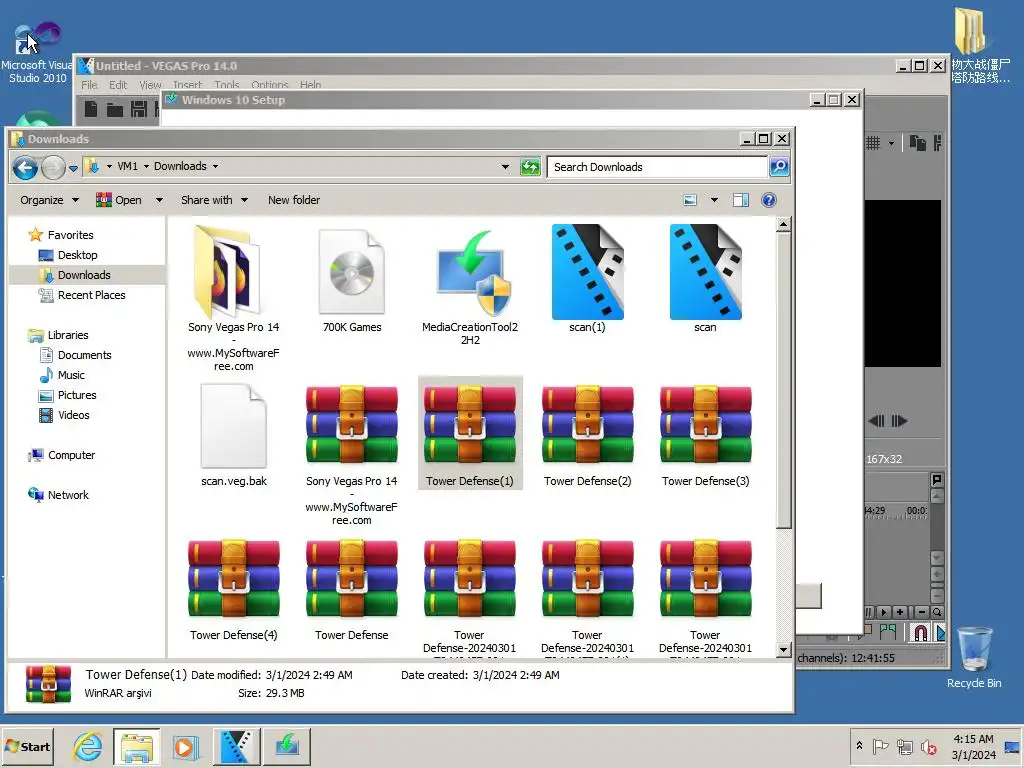Go to Desktop in navigation pane
Screen dimensions: 1024x768
tap(77, 255)
